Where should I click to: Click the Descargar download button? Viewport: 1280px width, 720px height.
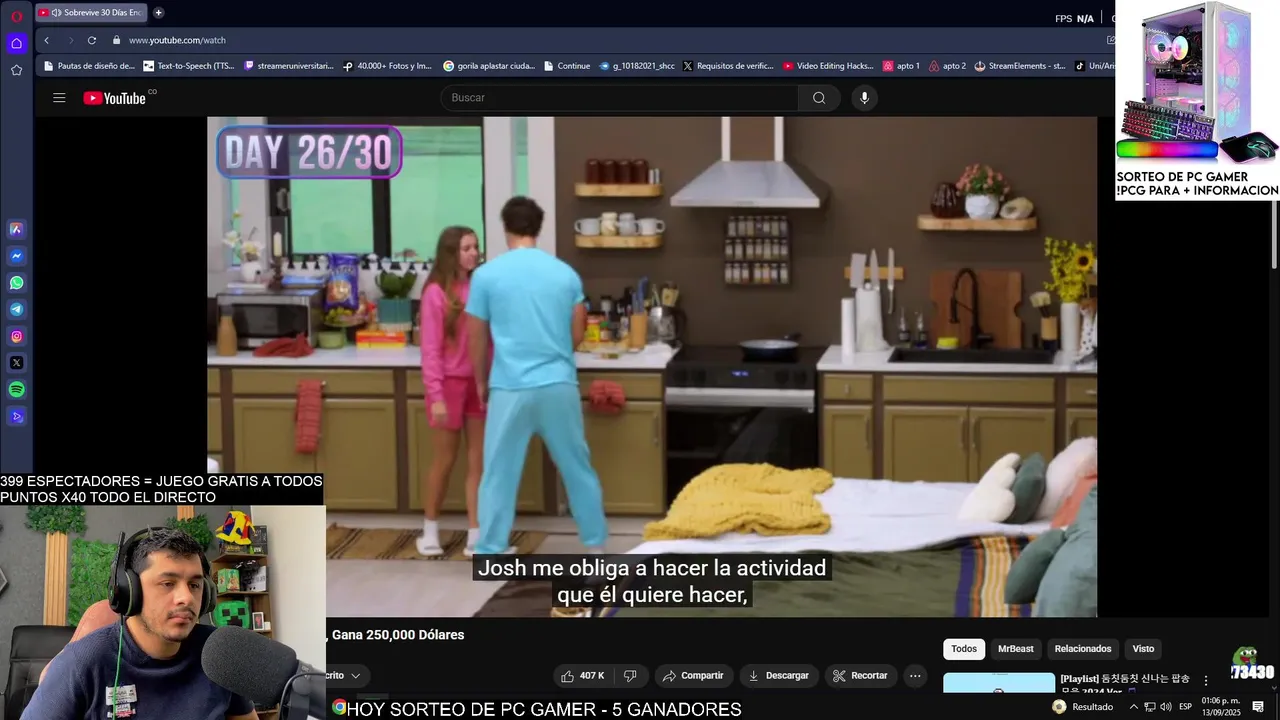tap(778, 676)
